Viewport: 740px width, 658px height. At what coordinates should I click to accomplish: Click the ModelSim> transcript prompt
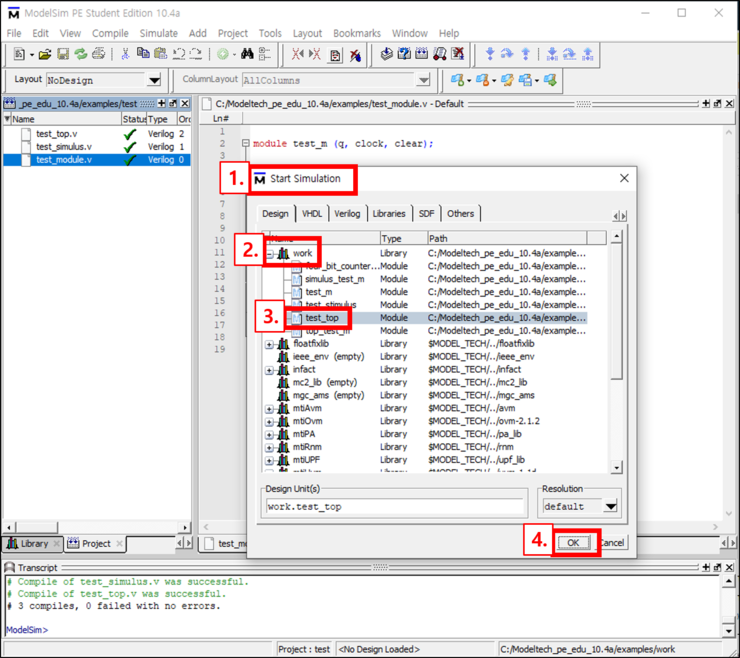[27, 630]
